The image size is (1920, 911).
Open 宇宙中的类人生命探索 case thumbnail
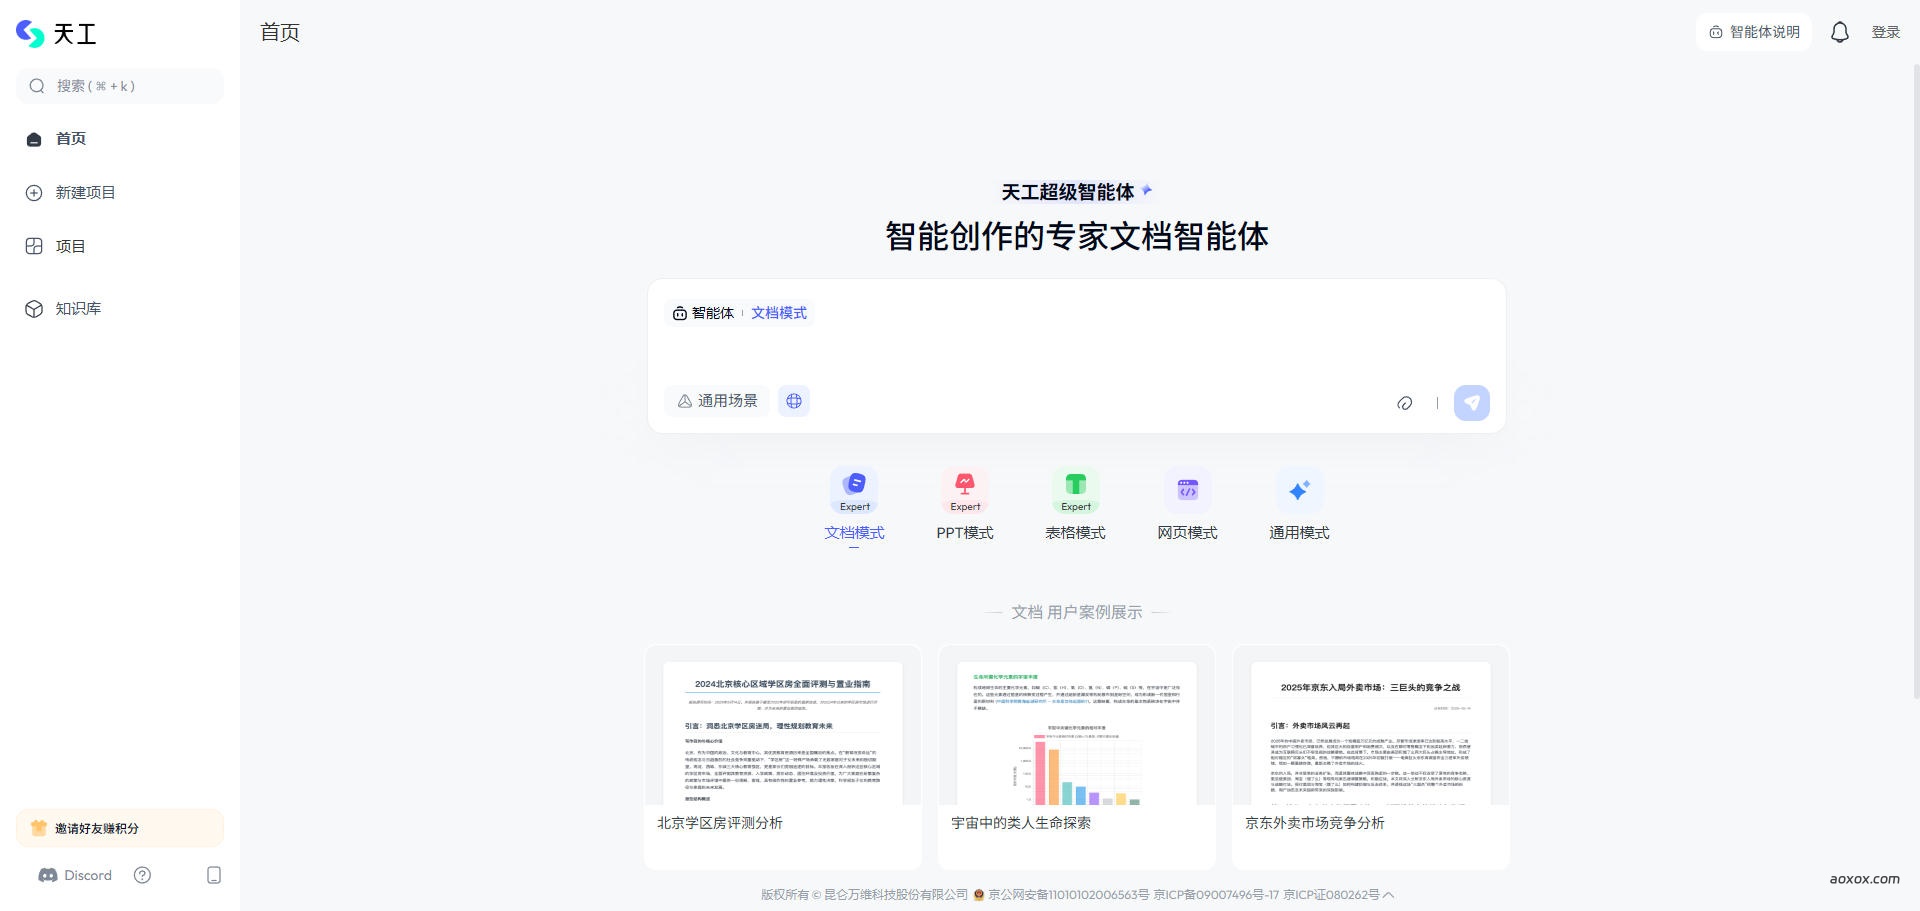[1077, 733]
